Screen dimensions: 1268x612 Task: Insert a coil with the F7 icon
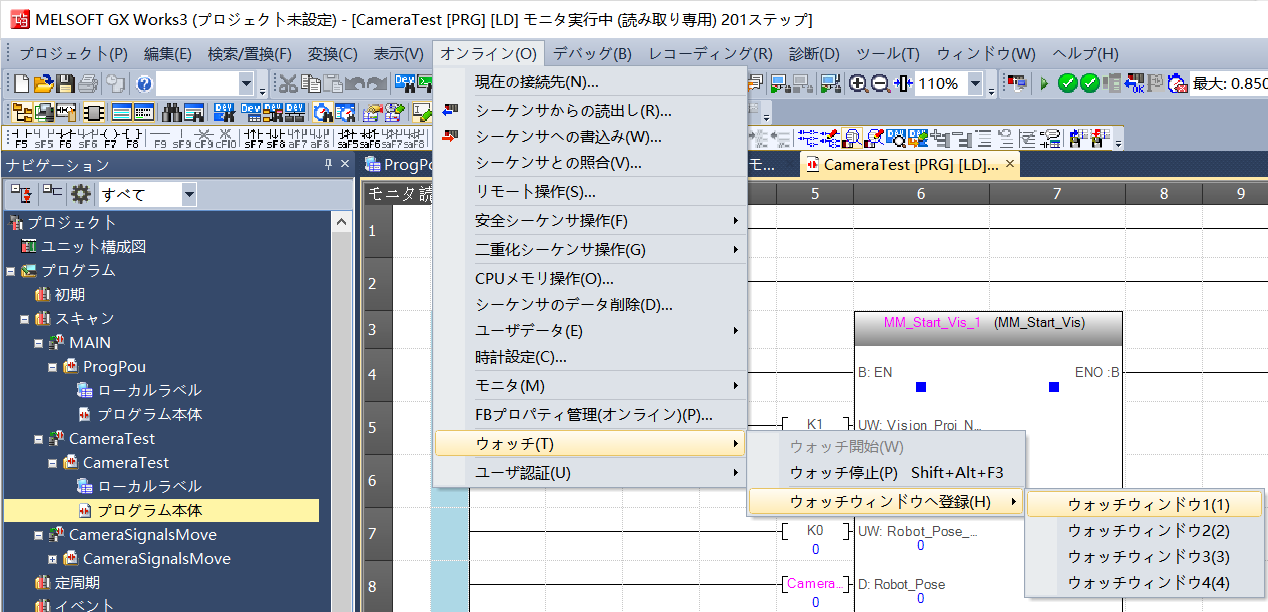tap(110, 138)
